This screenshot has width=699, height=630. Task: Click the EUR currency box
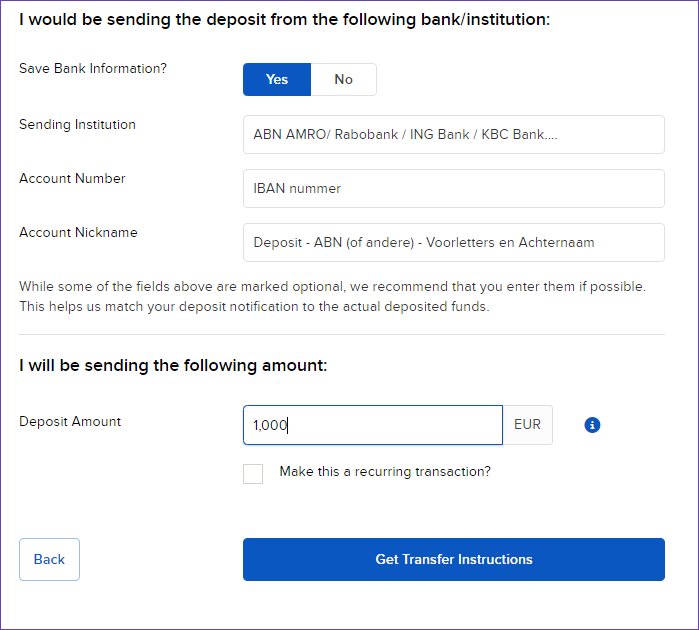click(x=528, y=425)
